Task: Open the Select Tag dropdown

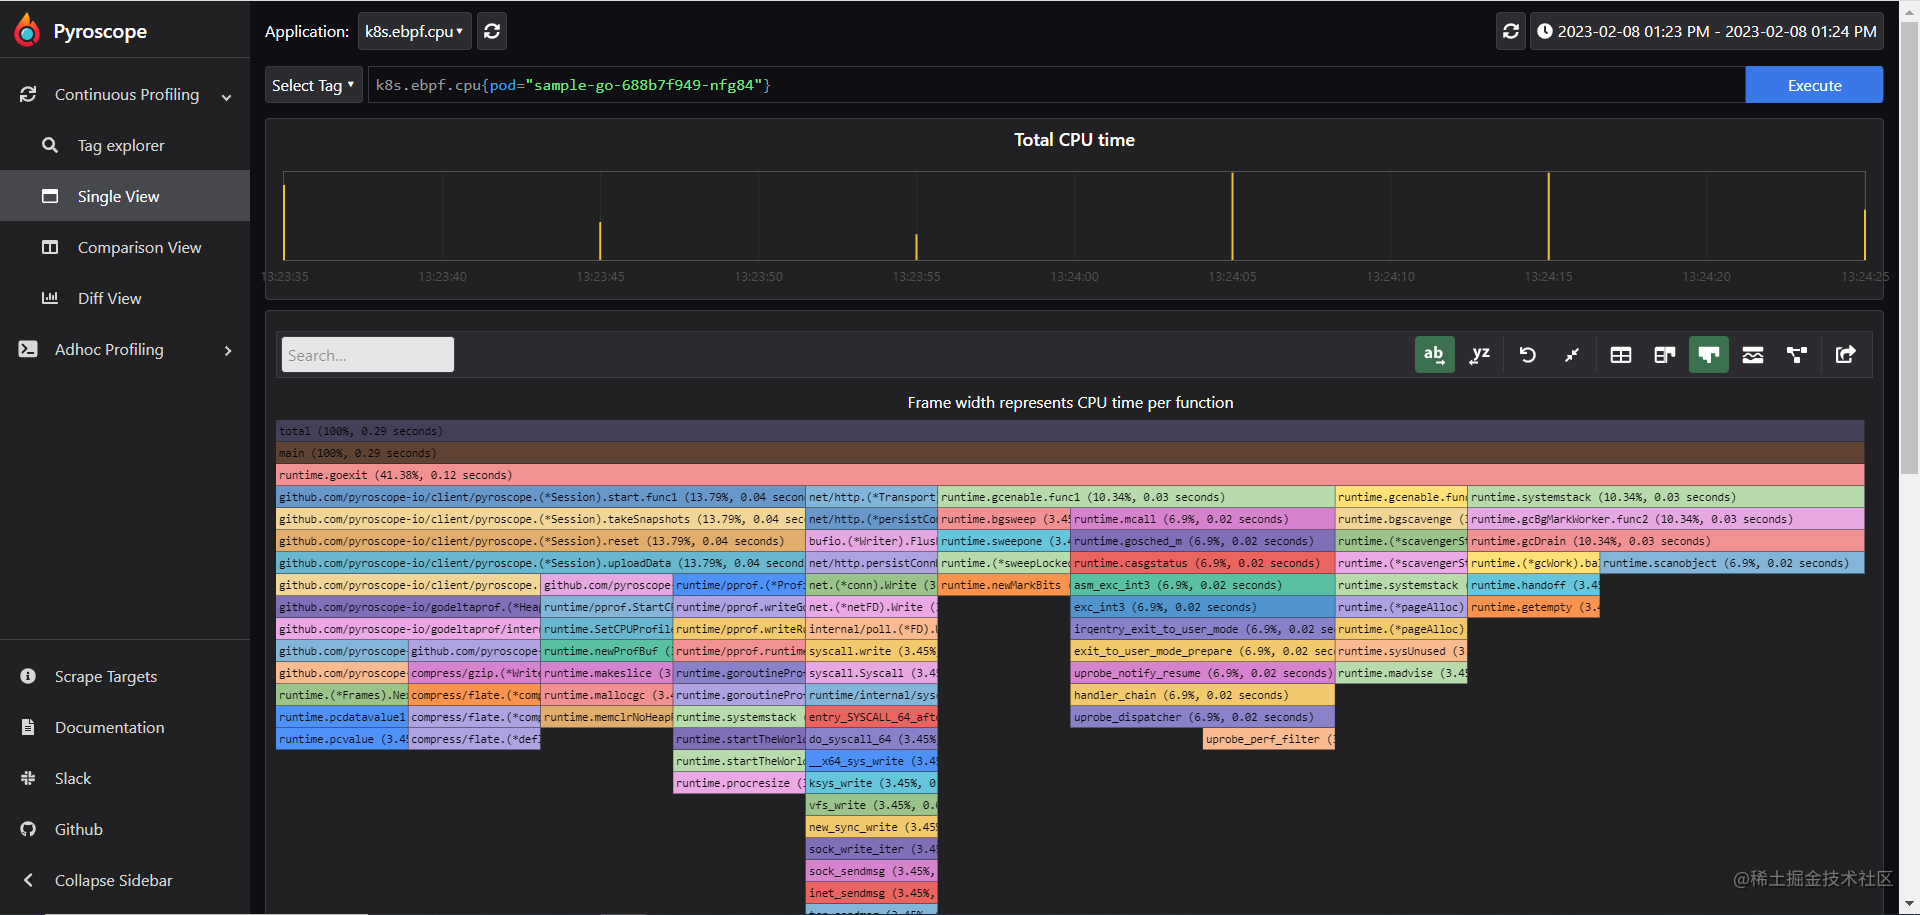Action: click(313, 85)
